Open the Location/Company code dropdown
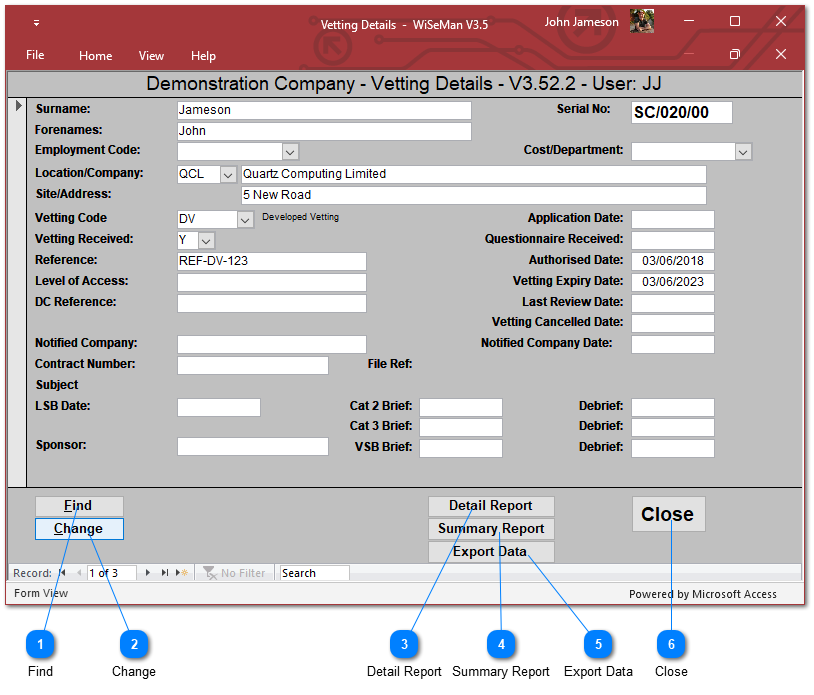The image size is (814, 695). (228, 174)
